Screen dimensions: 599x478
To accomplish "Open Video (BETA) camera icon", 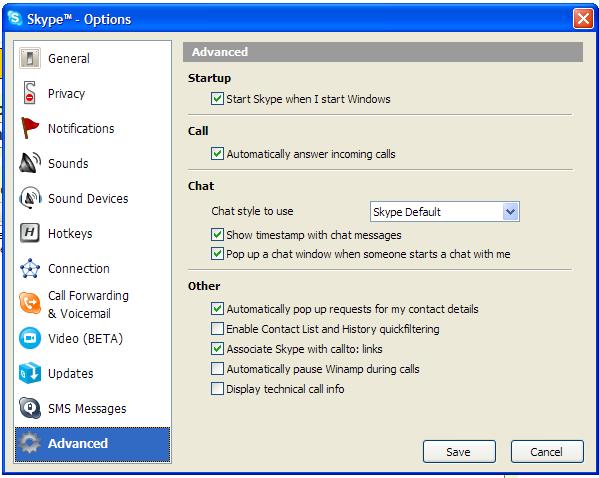I will (30, 338).
